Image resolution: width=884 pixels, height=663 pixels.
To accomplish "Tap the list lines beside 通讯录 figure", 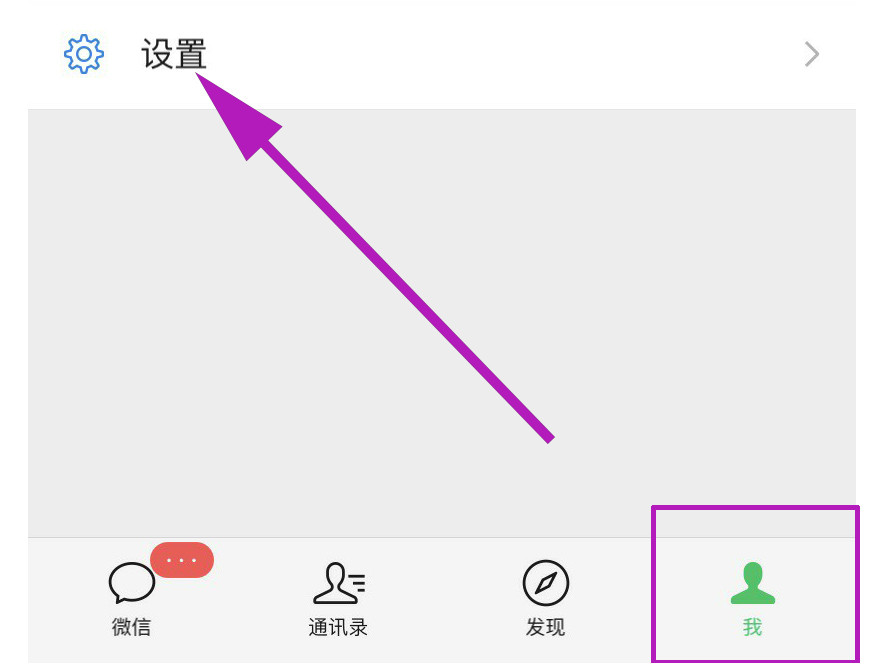I will pos(356,583).
